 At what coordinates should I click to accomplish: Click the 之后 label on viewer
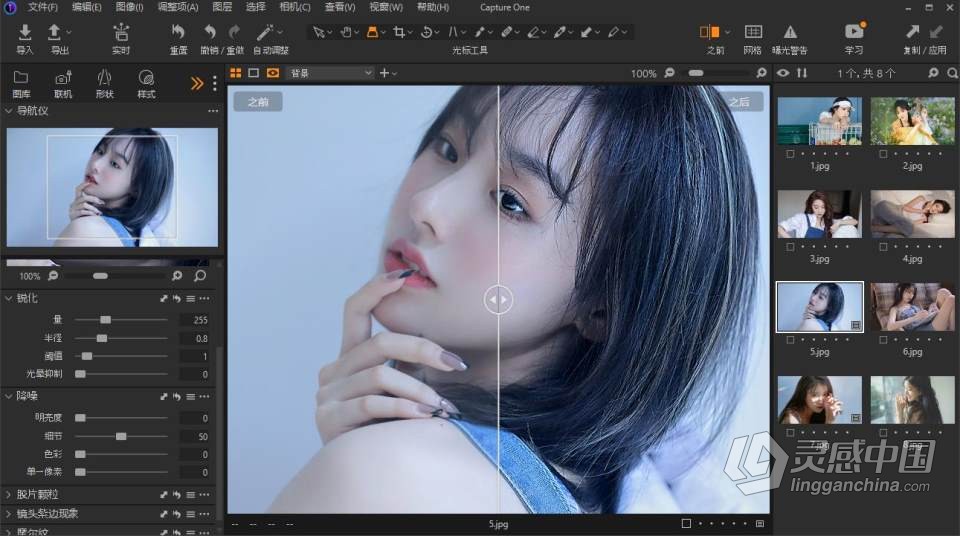coord(739,102)
